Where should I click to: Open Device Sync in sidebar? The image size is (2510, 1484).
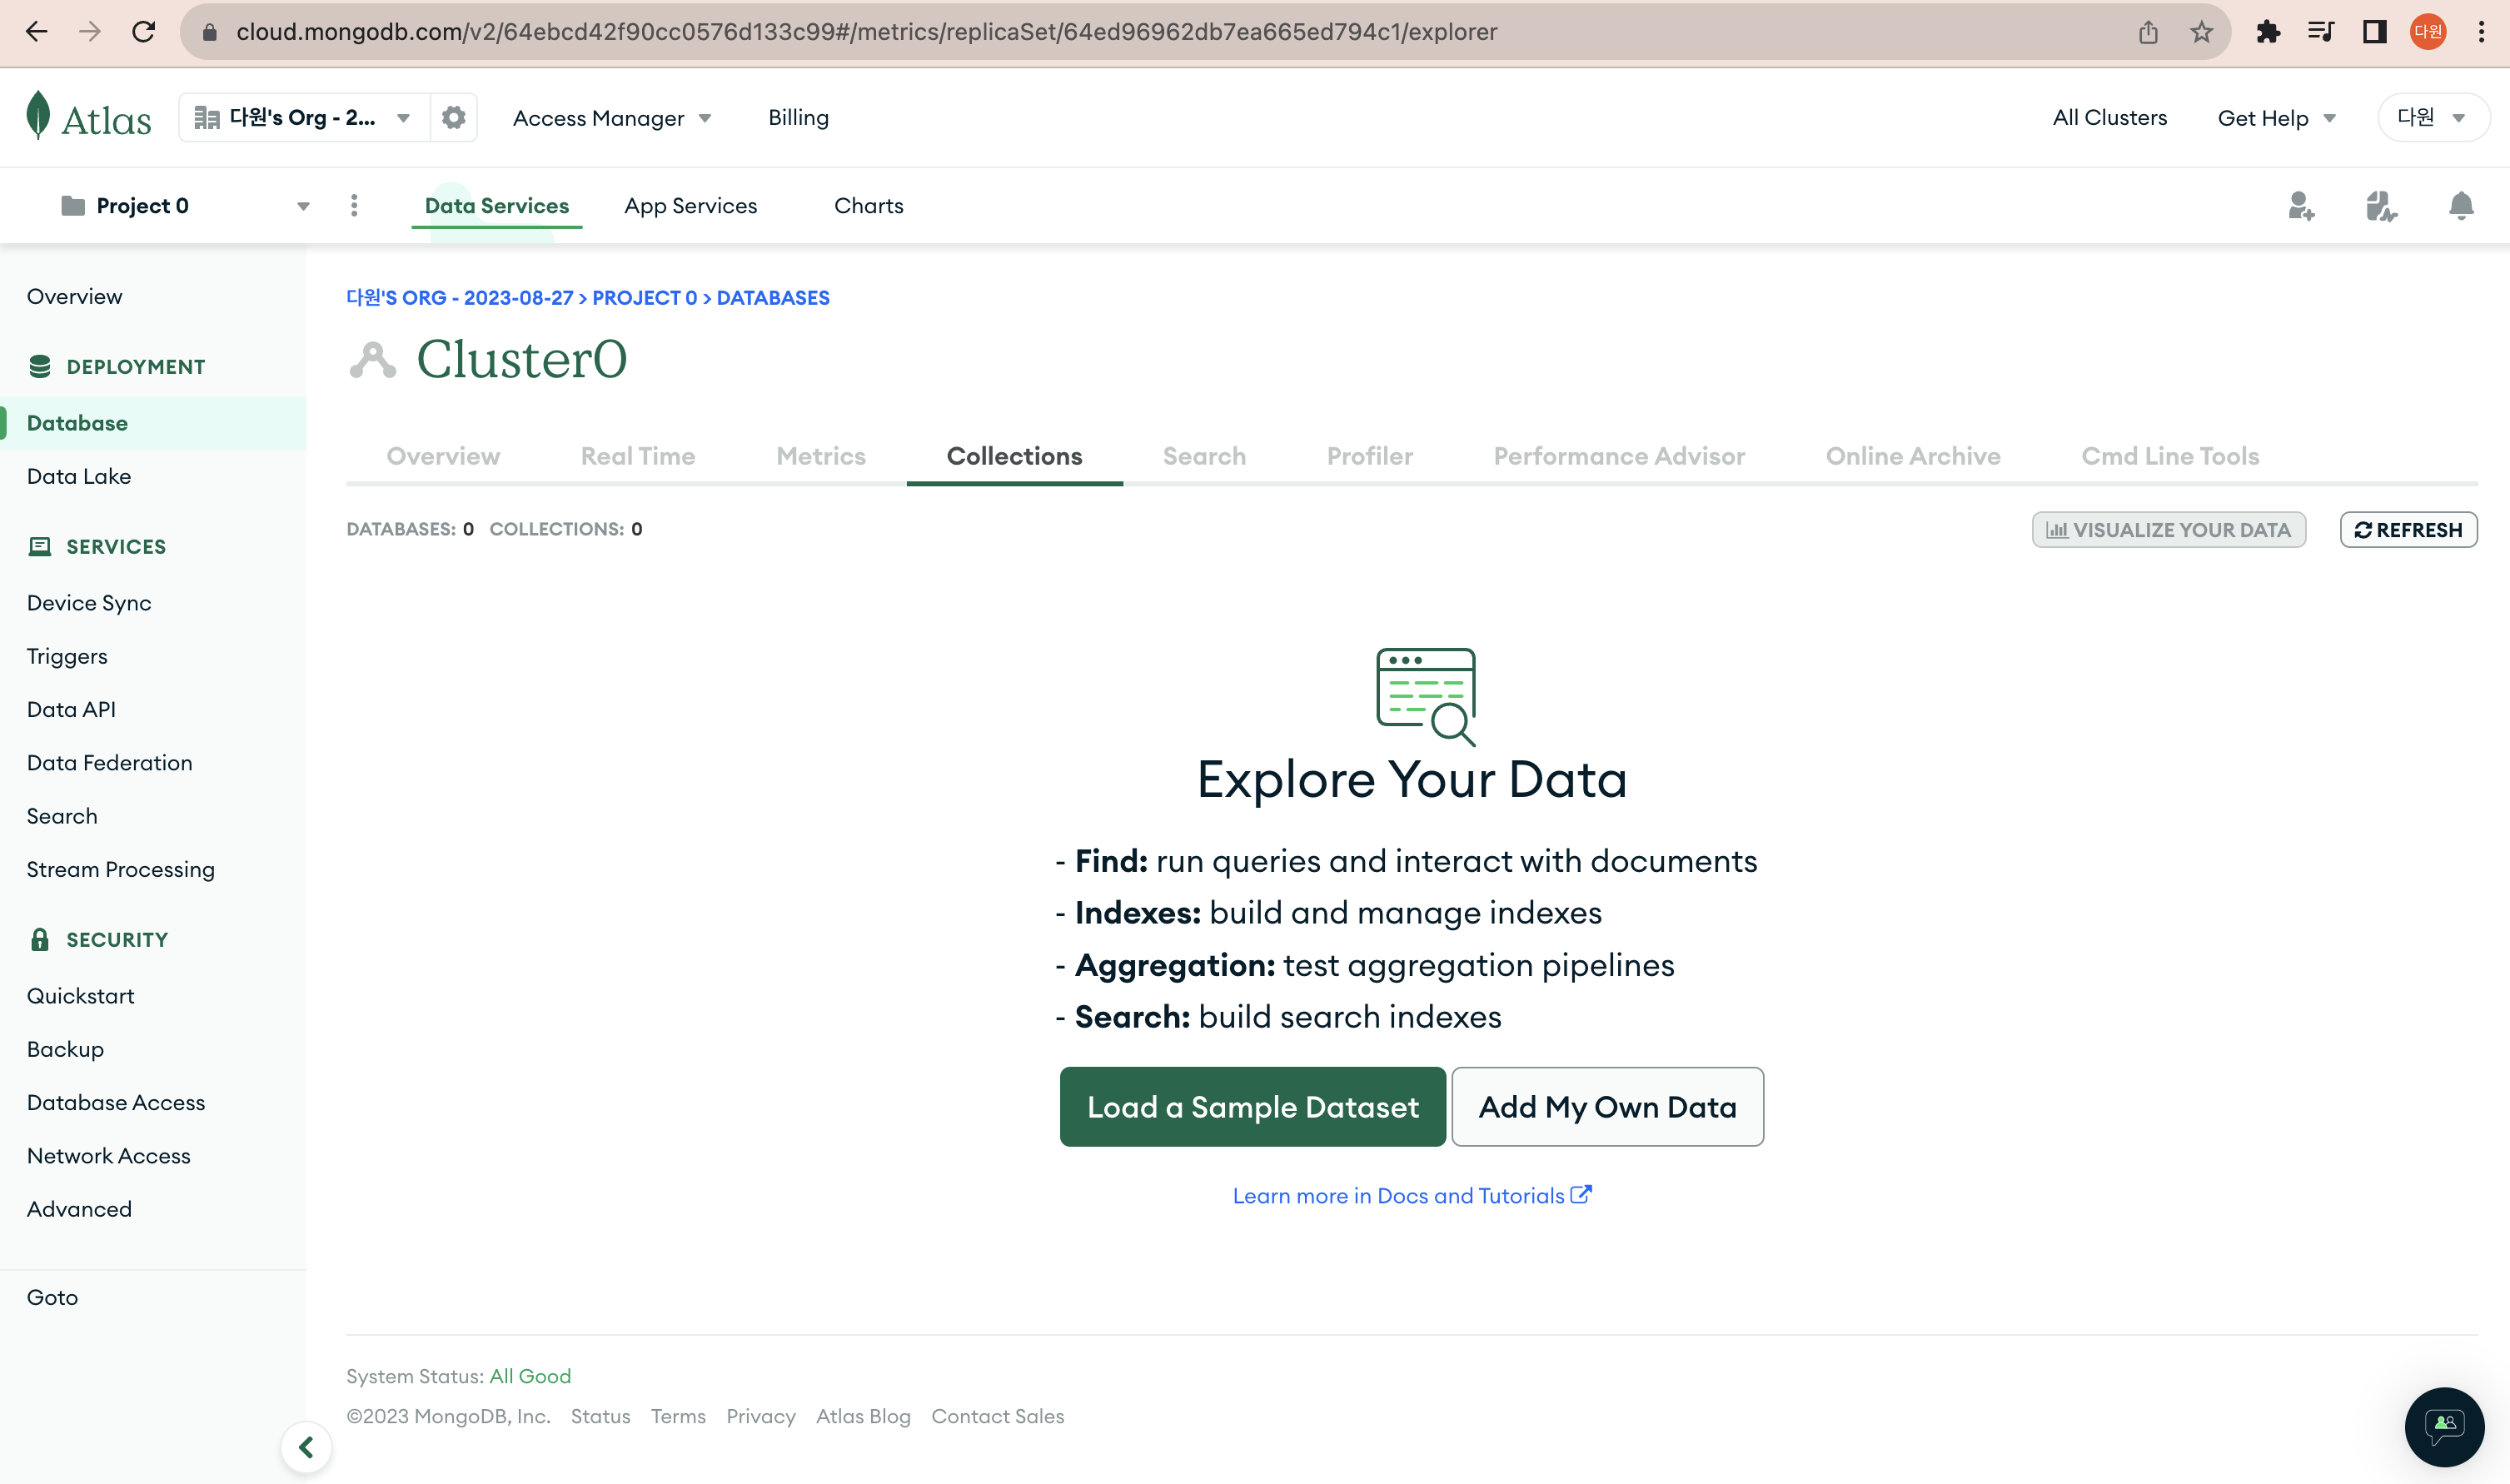(x=89, y=603)
